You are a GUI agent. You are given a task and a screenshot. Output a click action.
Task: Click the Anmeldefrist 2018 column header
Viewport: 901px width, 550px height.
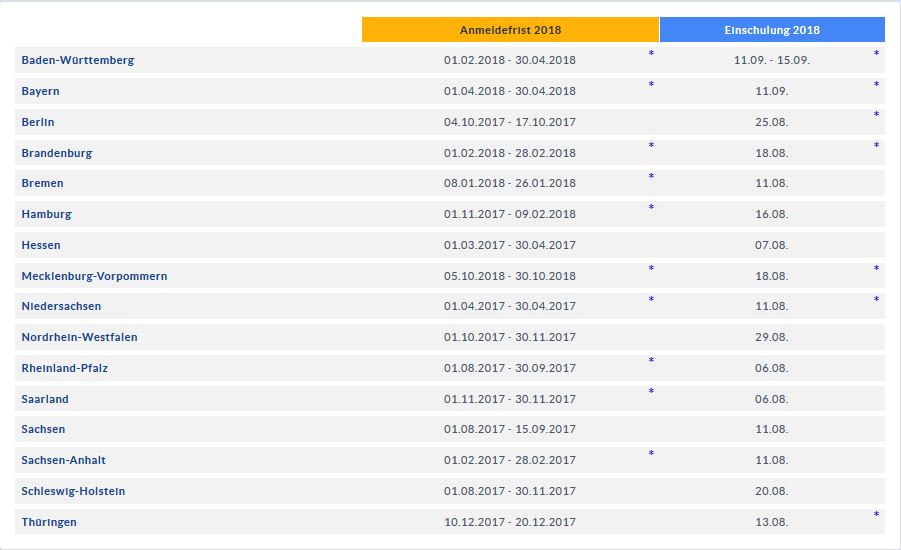[x=510, y=30]
